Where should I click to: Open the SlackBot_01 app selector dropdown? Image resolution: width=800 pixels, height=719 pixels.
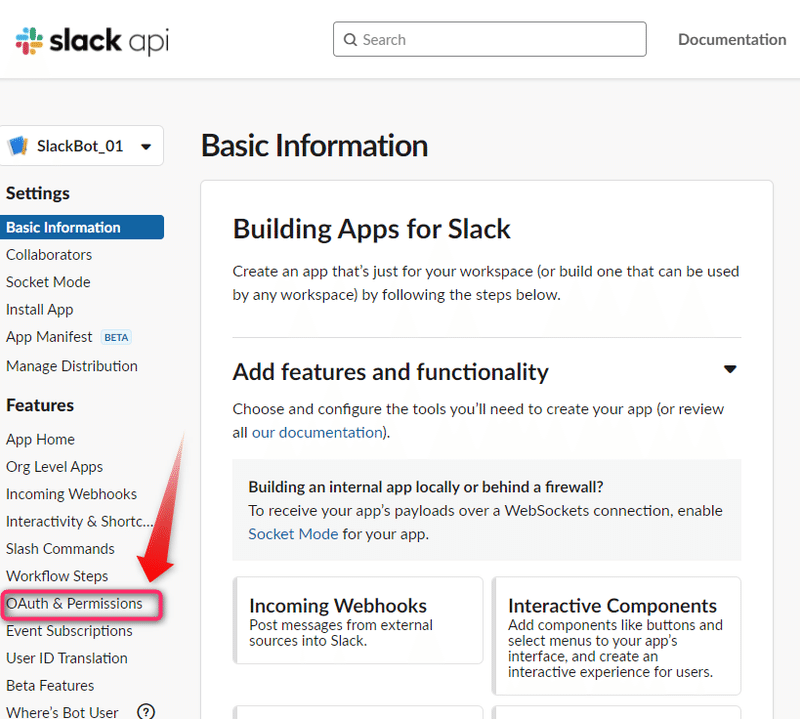(x=81, y=146)
